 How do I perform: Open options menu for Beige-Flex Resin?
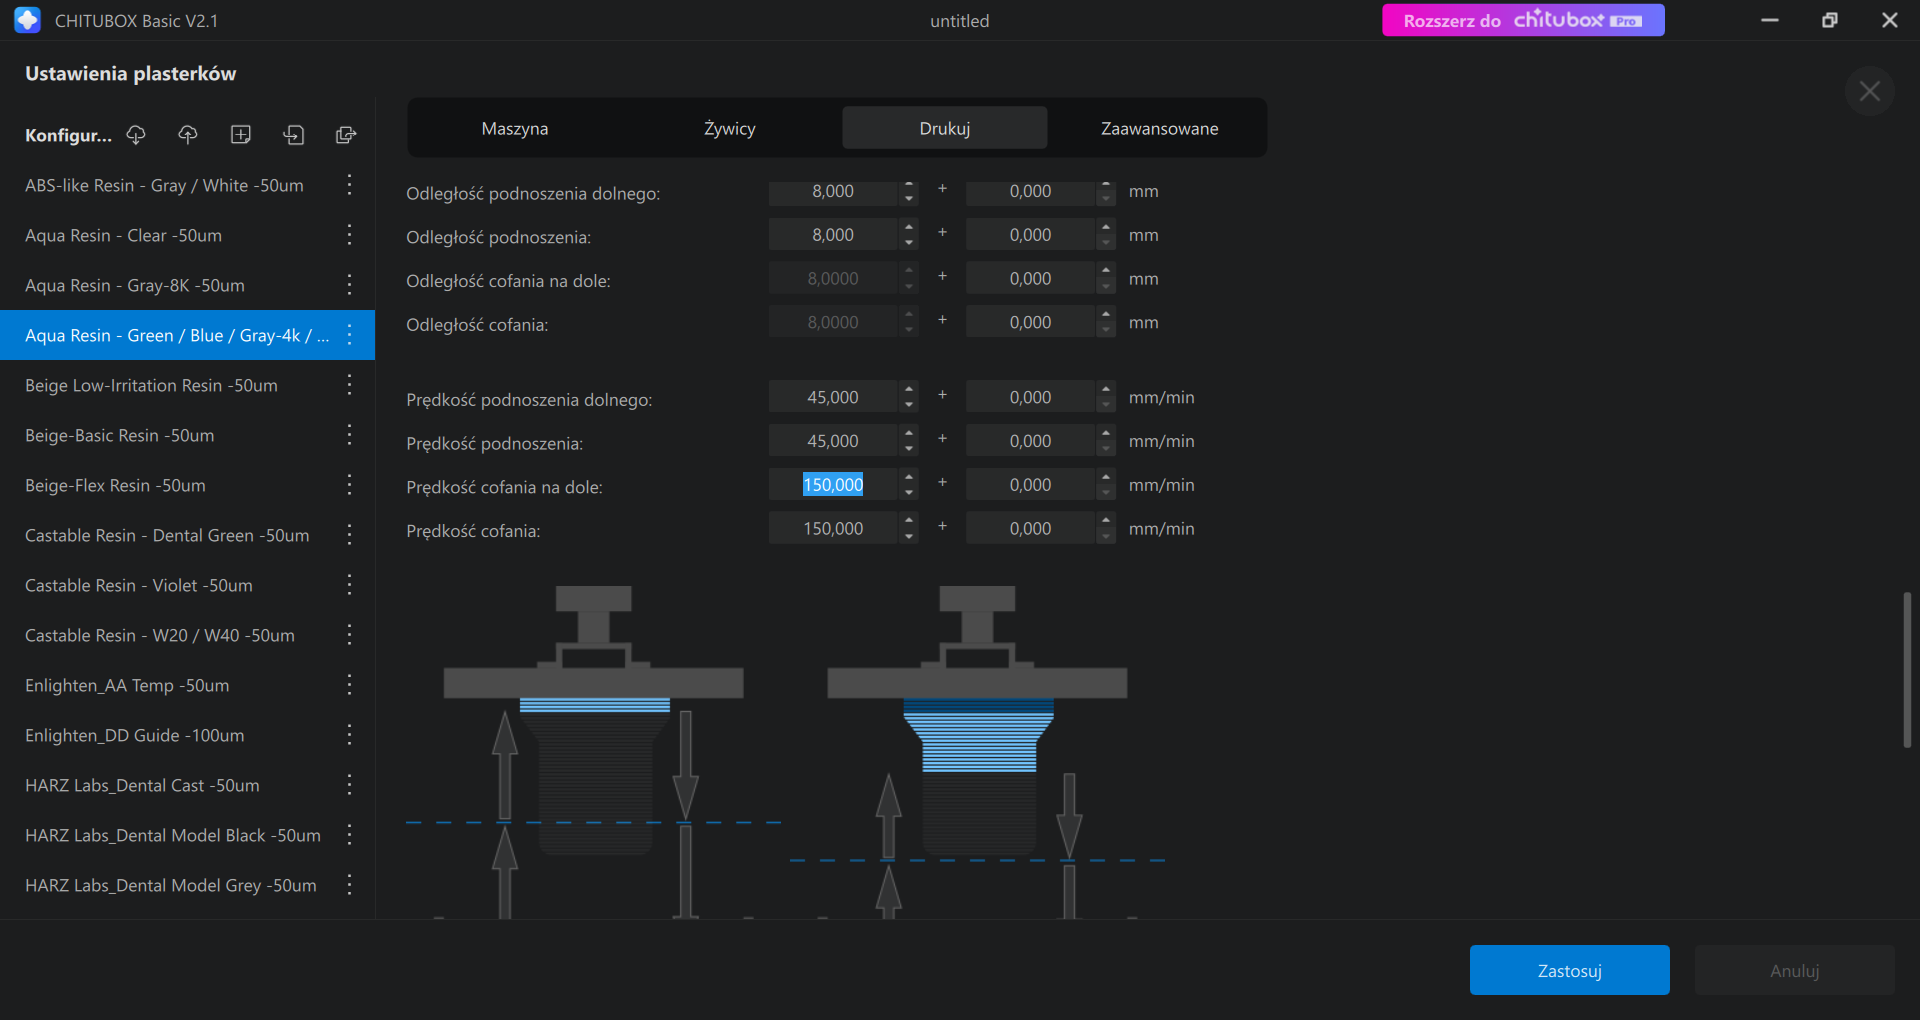pos(349,485)
